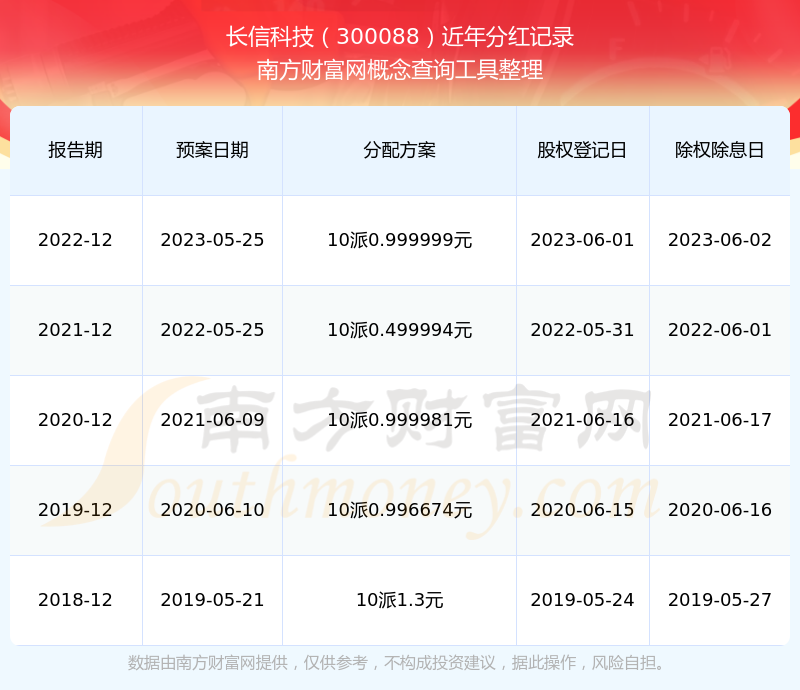This screenshot has width=800, height=690.
Task: Select proposal date 2021-06-09
Action: click(x=212, y=420)
